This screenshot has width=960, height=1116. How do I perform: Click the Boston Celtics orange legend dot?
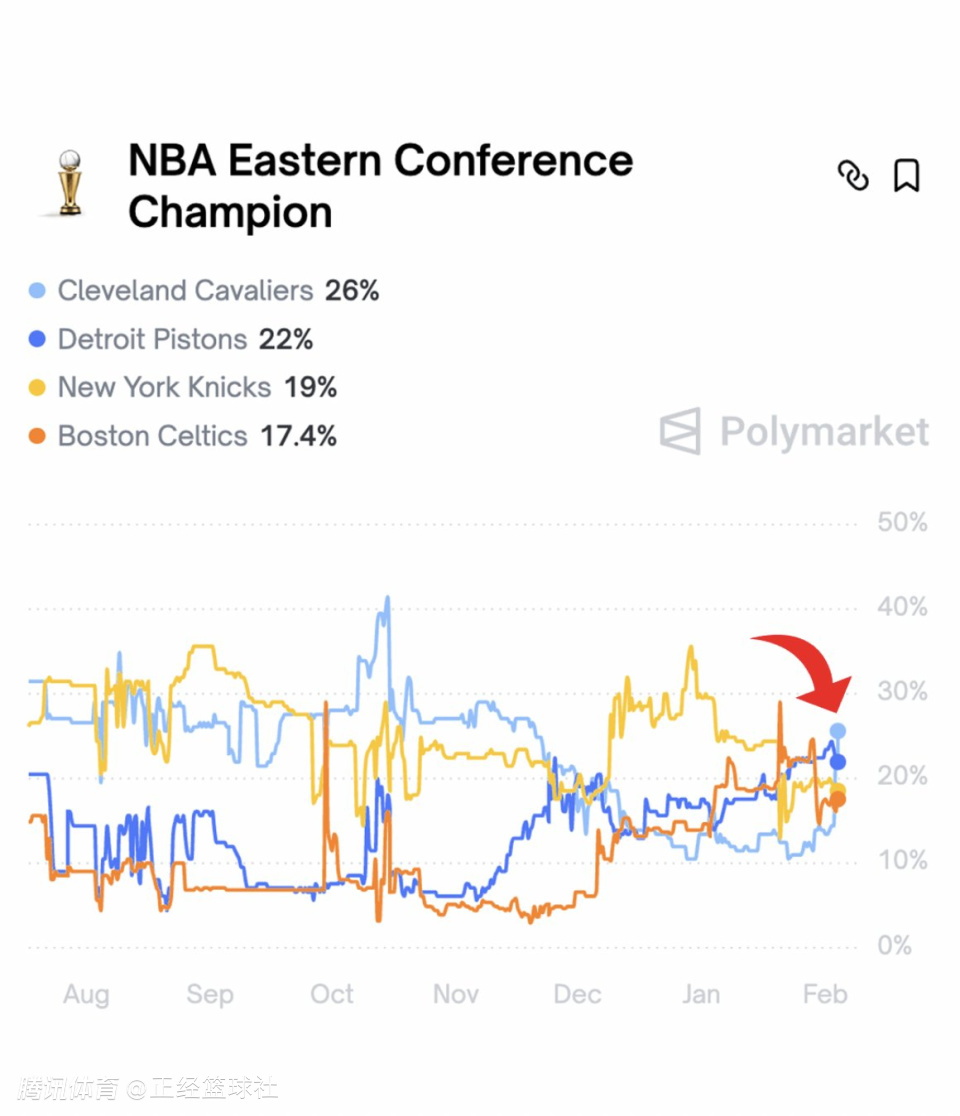(37, 437)
